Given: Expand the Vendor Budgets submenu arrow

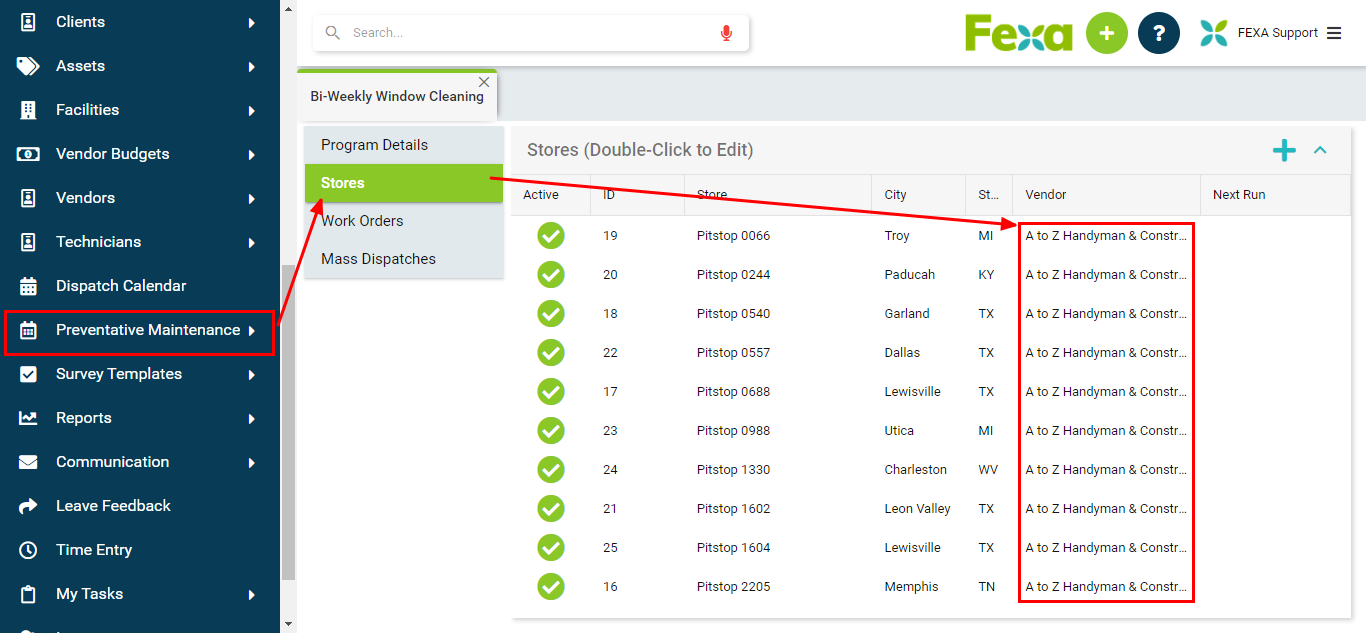Looking at the screenshot, I should point(252,154).
